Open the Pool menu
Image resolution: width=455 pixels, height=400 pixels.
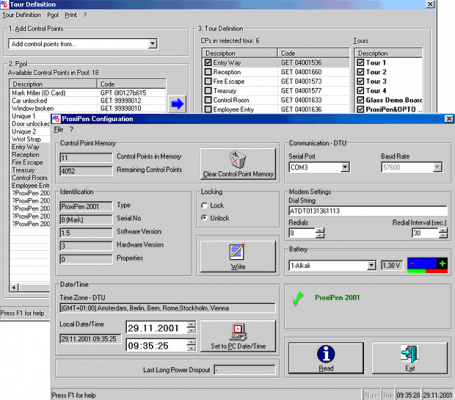pyautogui.click(x=53, y=15)
